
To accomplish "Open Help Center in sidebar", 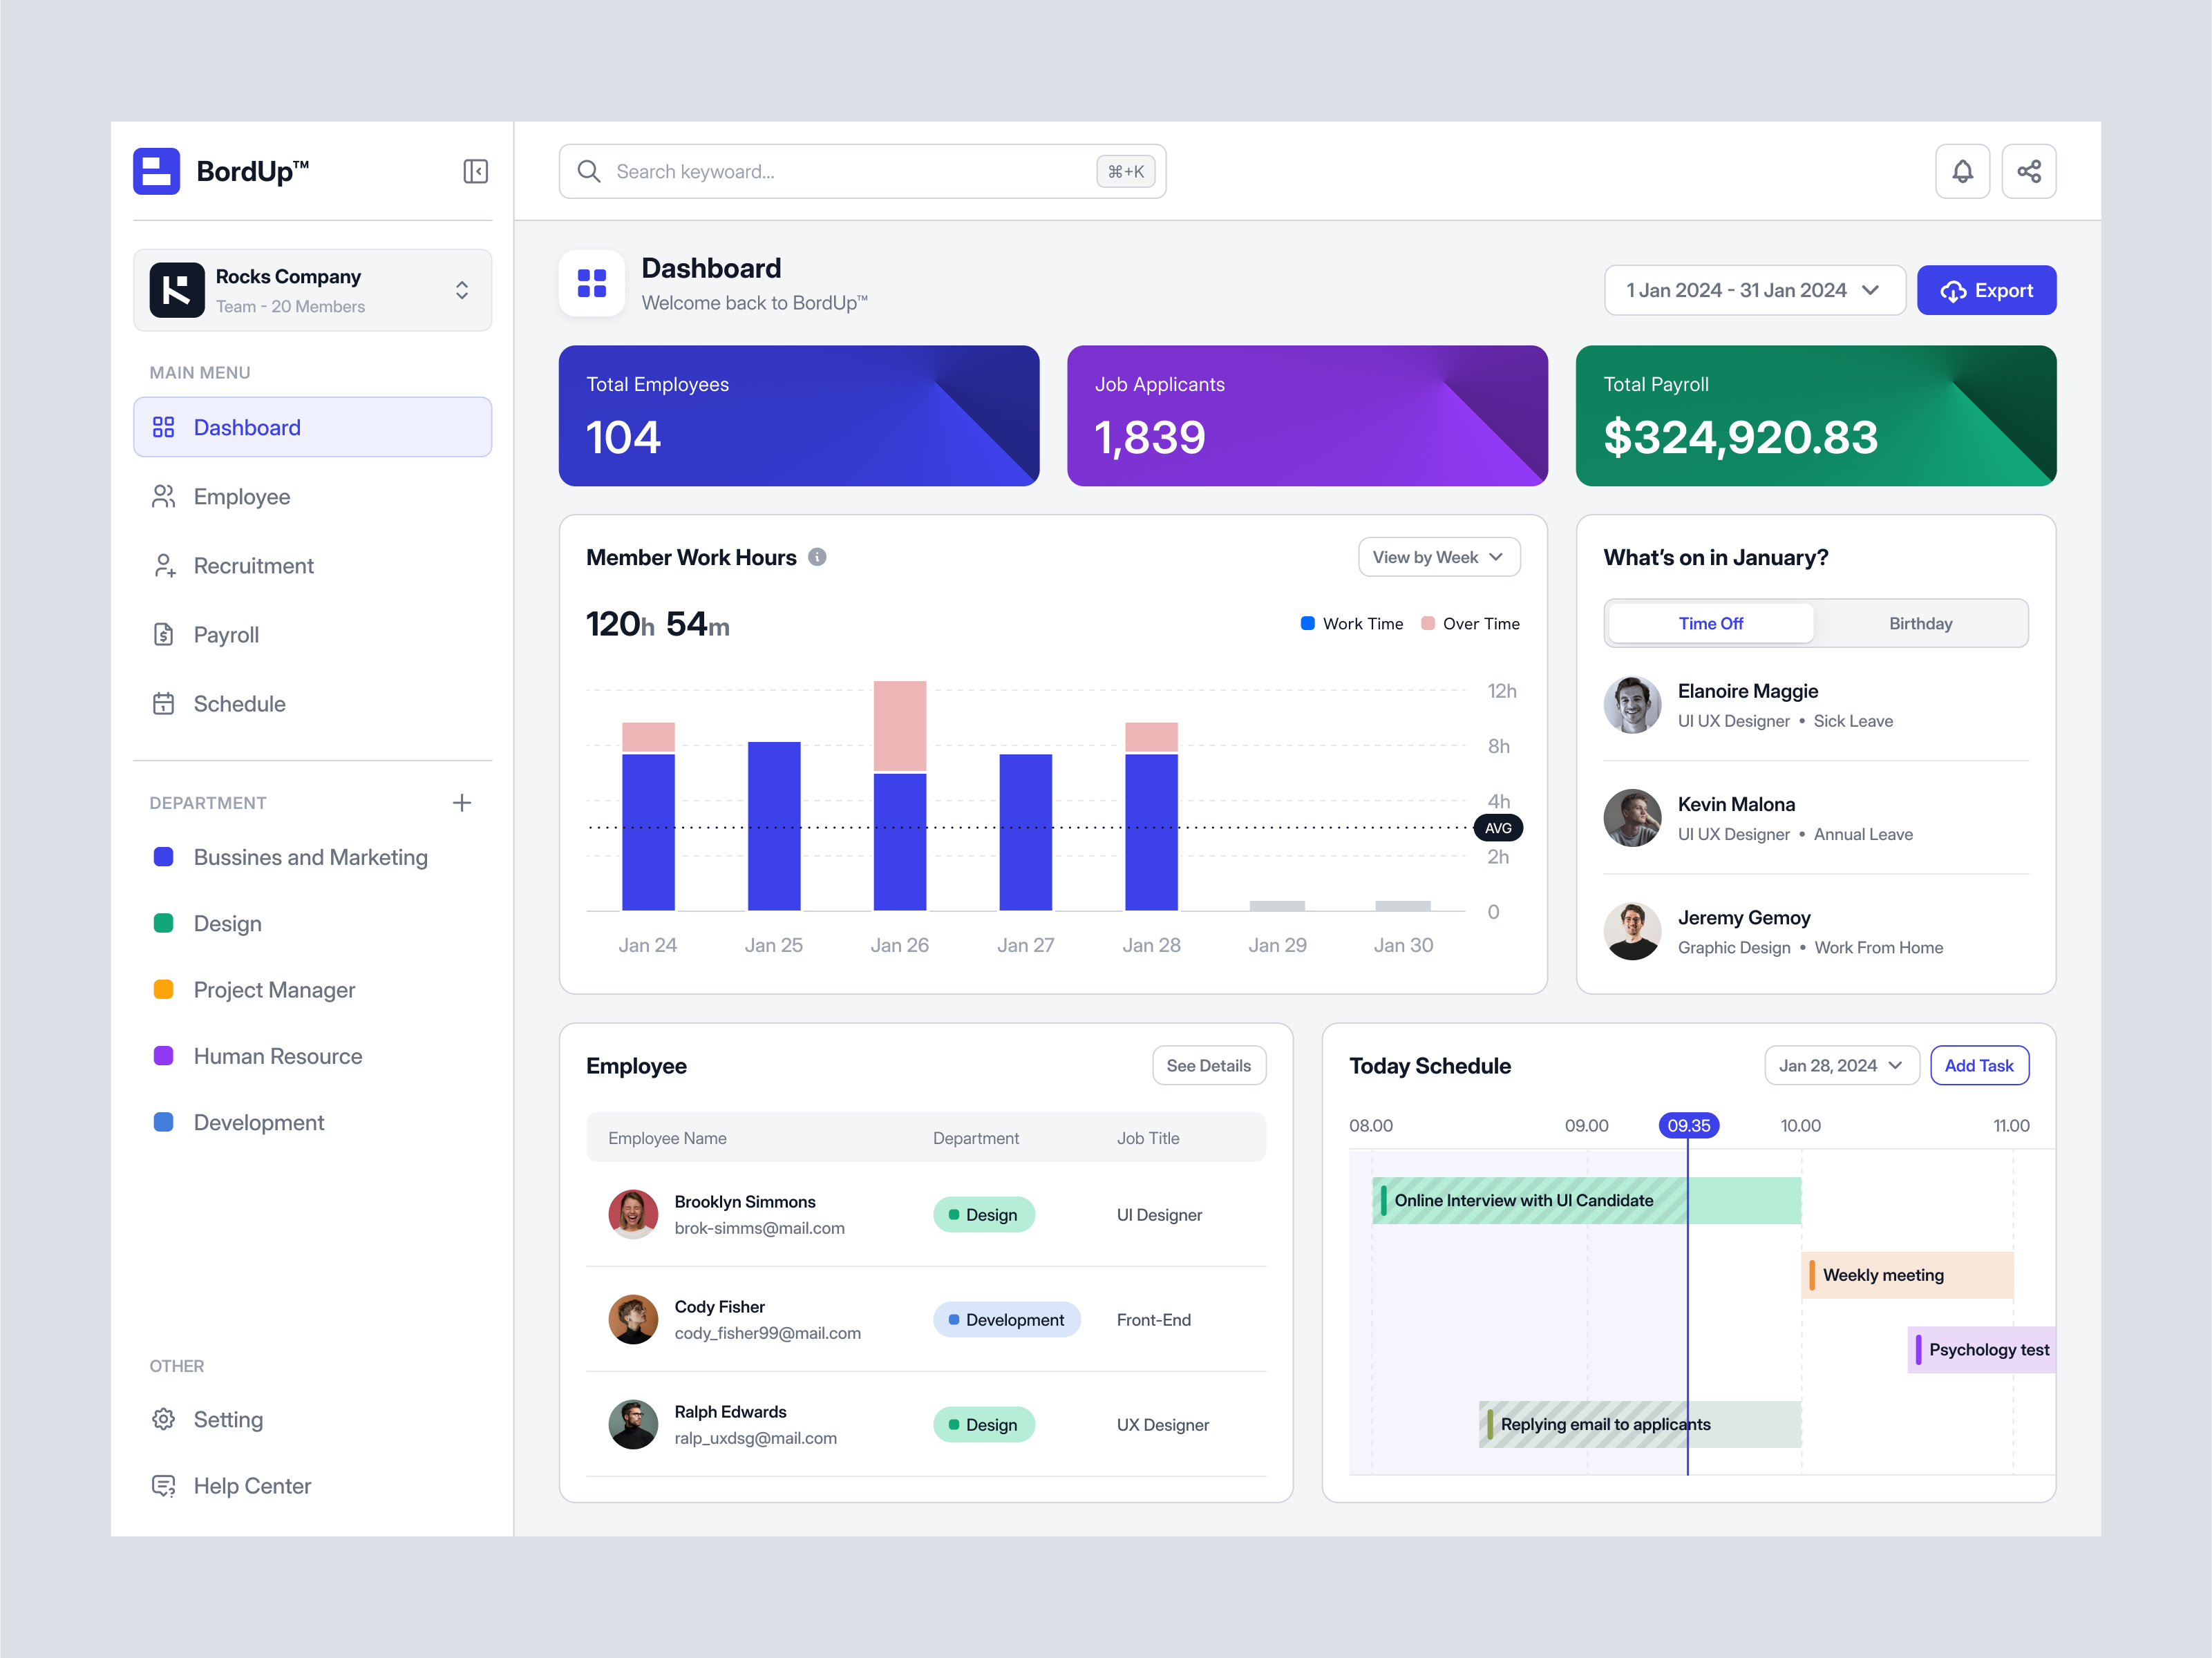I will 251,1485.
